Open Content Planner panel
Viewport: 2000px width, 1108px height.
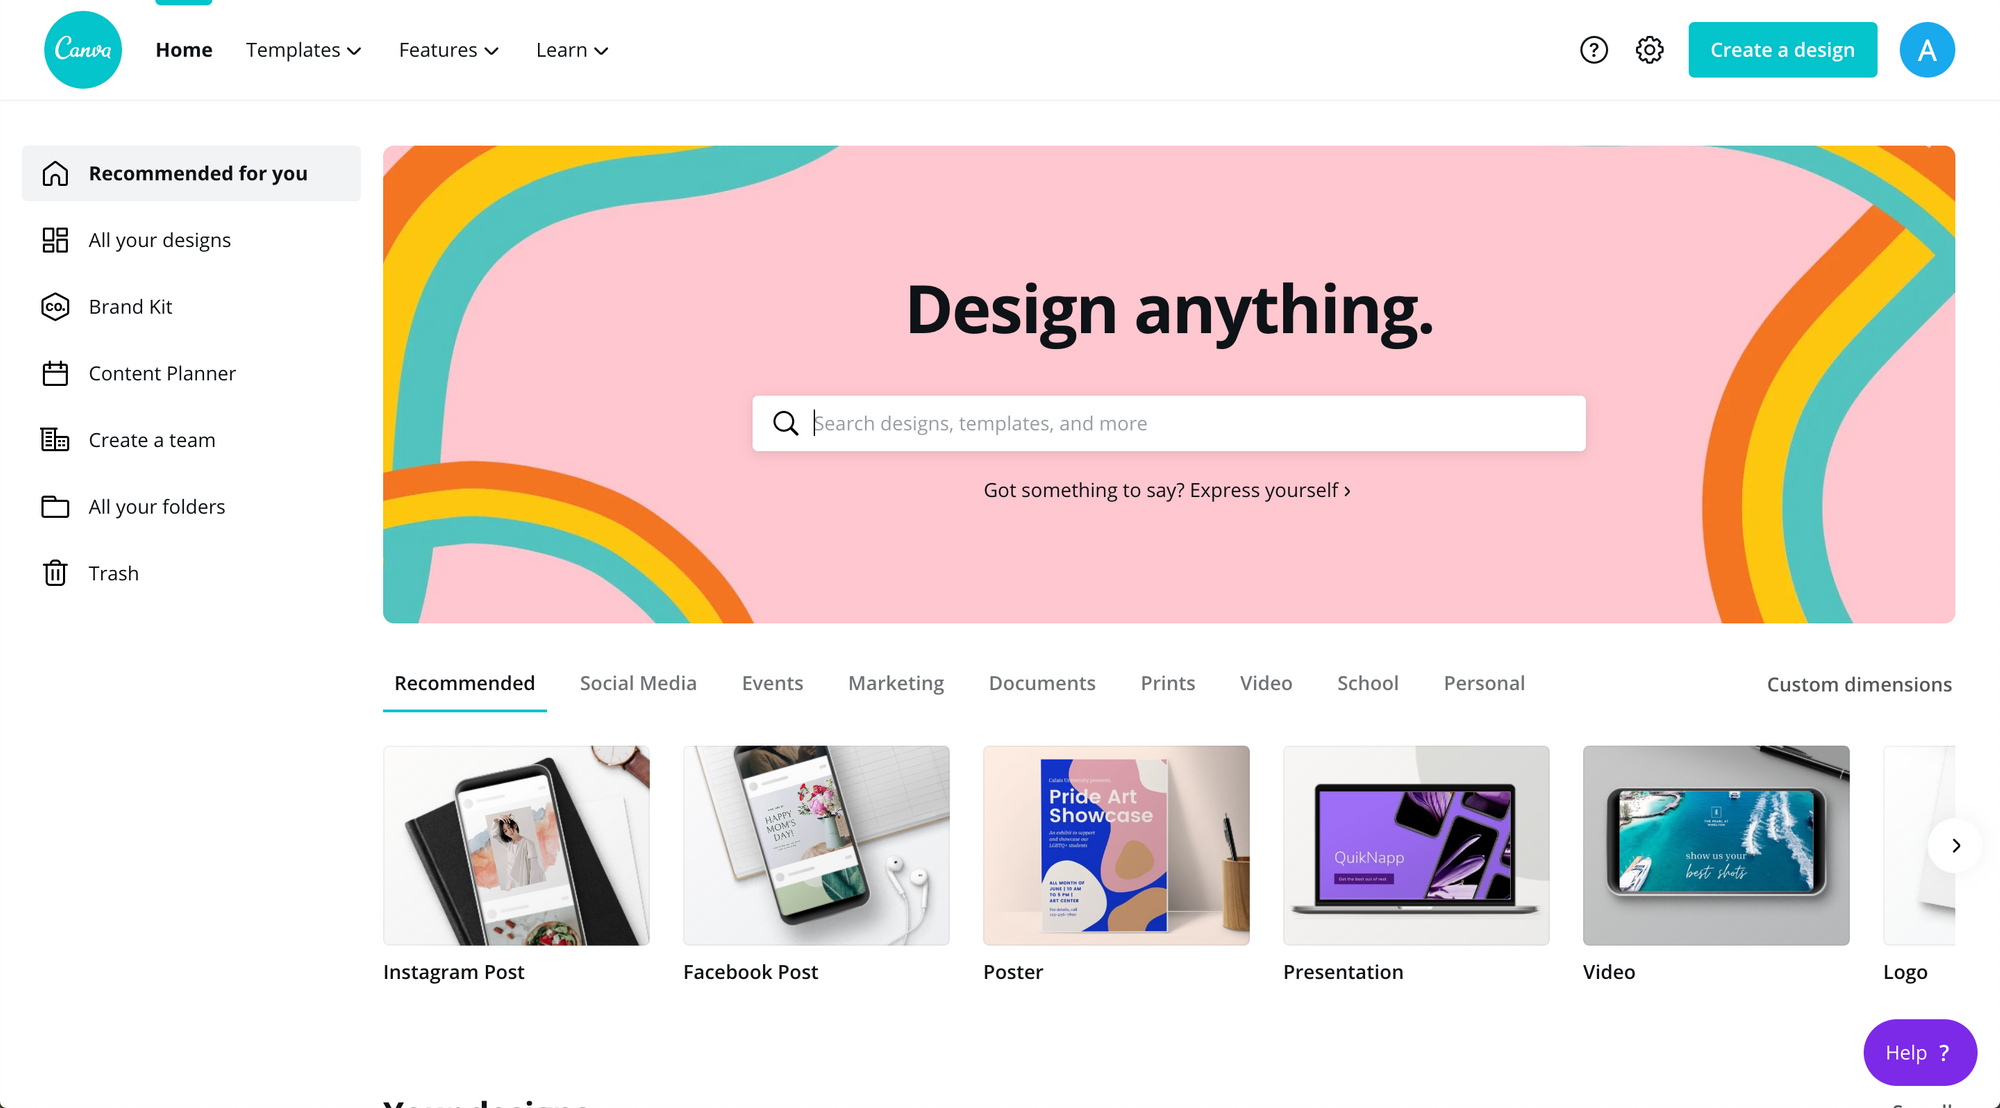point(162,373)
